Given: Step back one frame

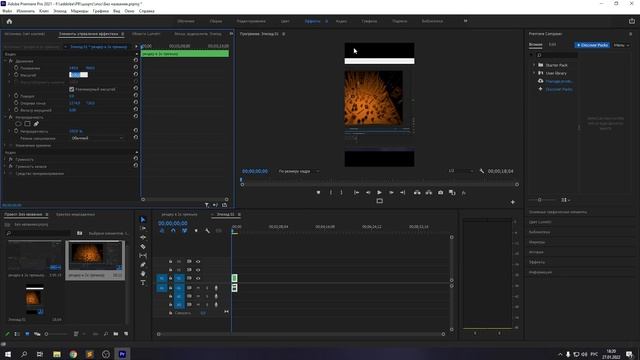Looking at the screenshot, I should click(368, 192).
